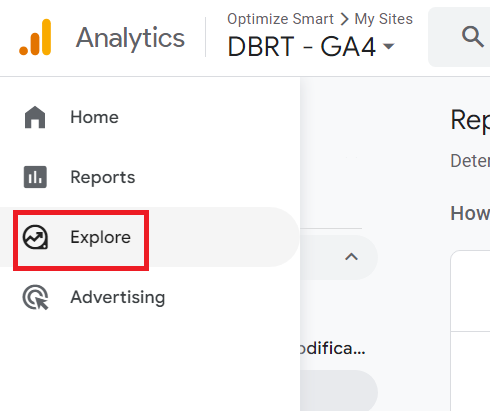The image size is (490, 411).
Task: Click the DBRT - GA4 property name
Action: (301, 47)
